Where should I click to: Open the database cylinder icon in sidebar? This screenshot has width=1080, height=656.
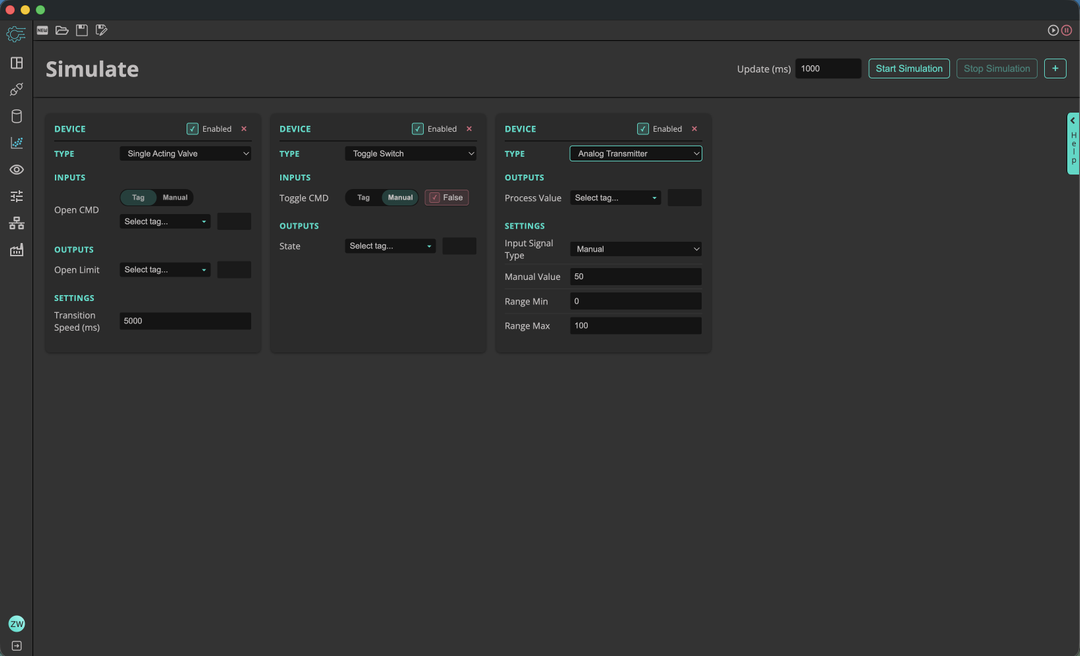(x=16, y=116)
